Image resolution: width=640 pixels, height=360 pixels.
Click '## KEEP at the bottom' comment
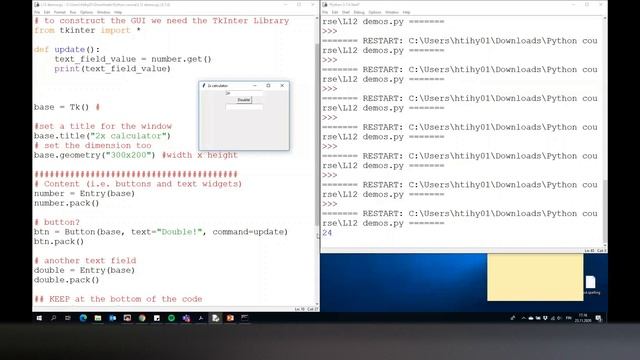118,299
